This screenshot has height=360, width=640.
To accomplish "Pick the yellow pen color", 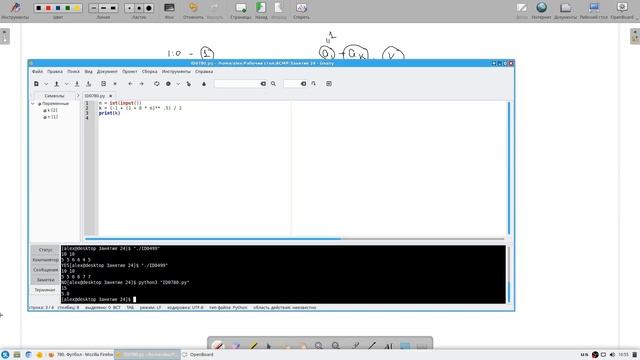I will click(x=77, y=8).
